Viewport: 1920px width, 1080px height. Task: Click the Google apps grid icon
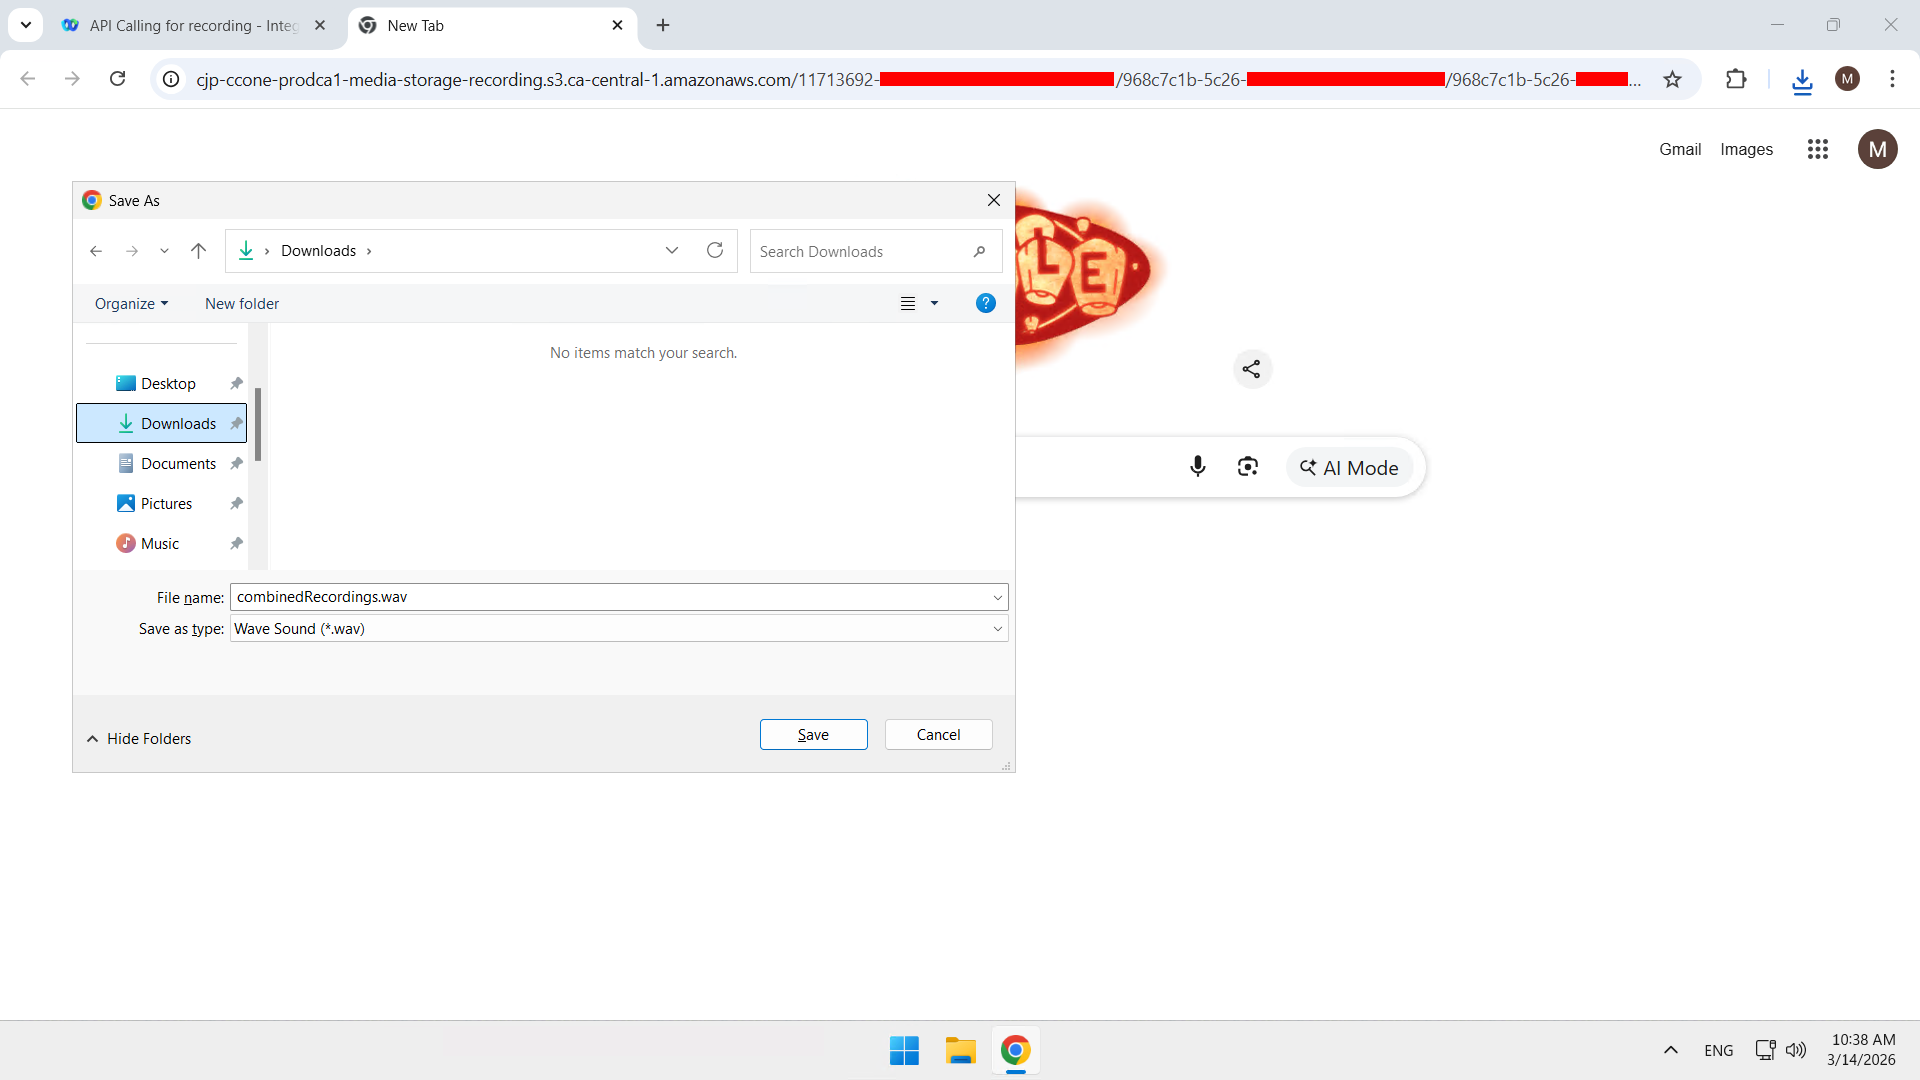tap(1817, 149)
